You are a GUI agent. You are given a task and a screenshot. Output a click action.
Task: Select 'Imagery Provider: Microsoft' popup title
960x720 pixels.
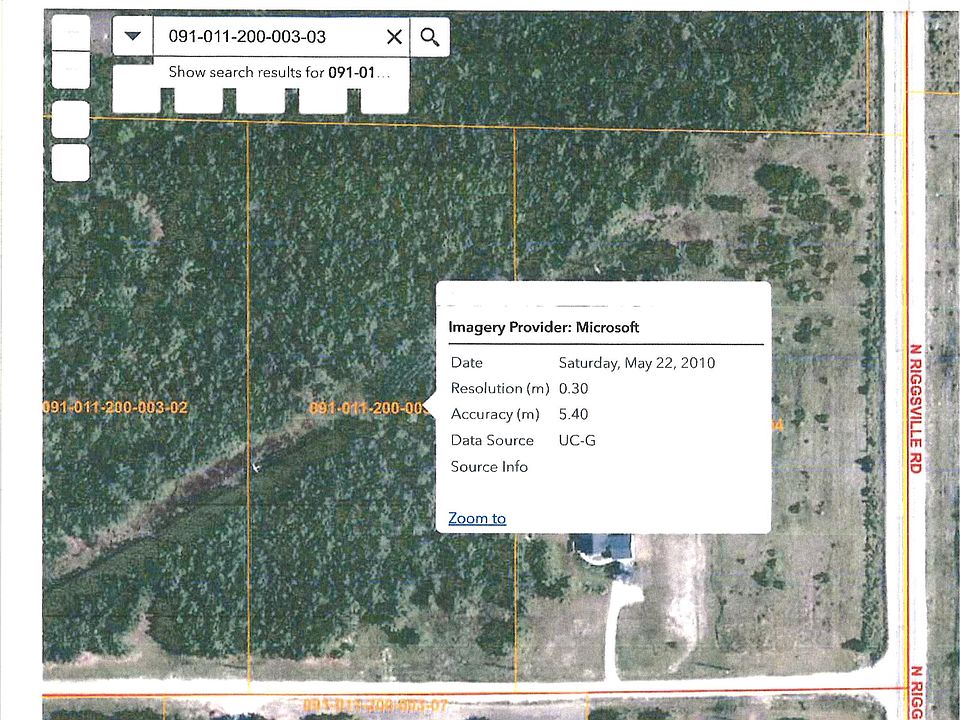[x=544, y=327]
